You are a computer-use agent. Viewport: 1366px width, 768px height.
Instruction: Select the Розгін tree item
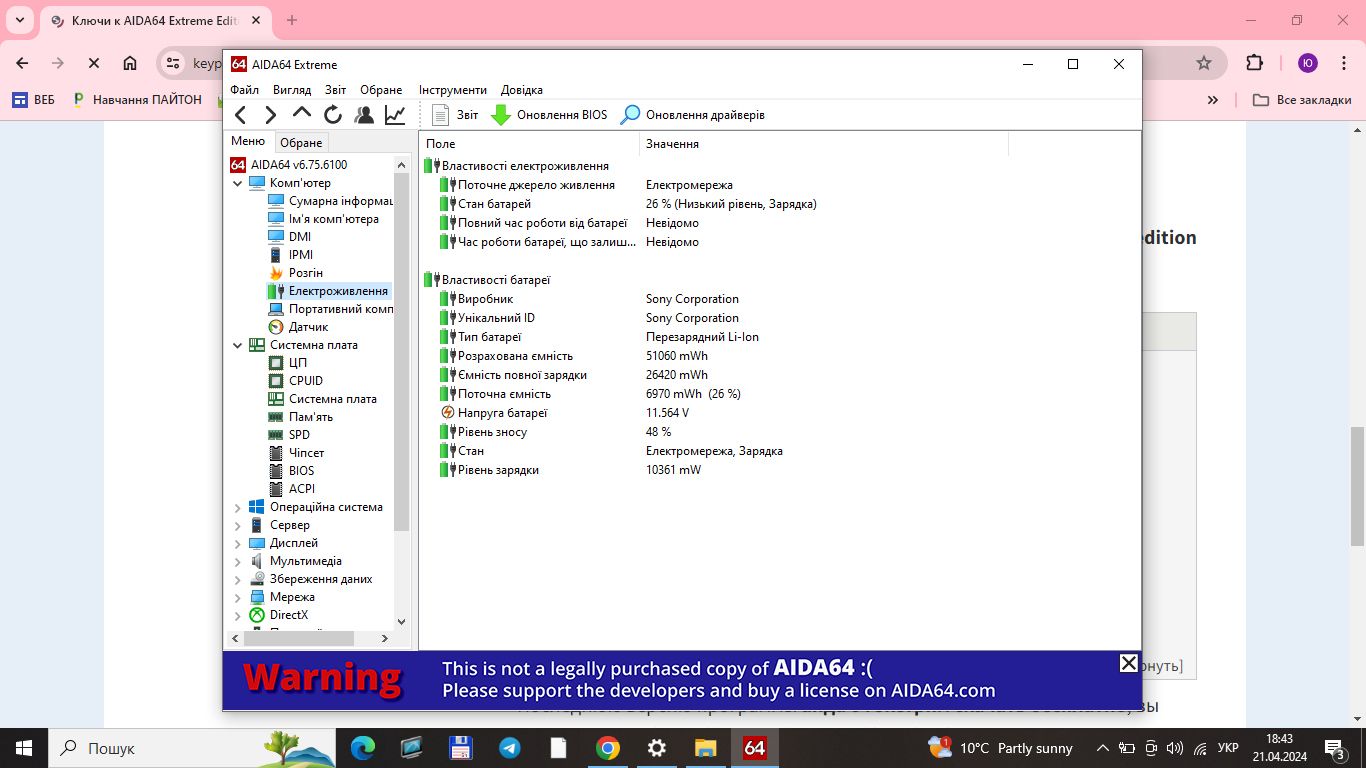[296, 273]
